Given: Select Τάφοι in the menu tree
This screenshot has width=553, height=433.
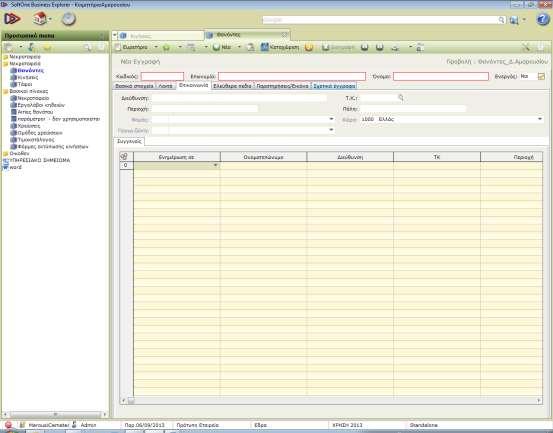Looking at the screenshot, I should [x=25, y=84].
